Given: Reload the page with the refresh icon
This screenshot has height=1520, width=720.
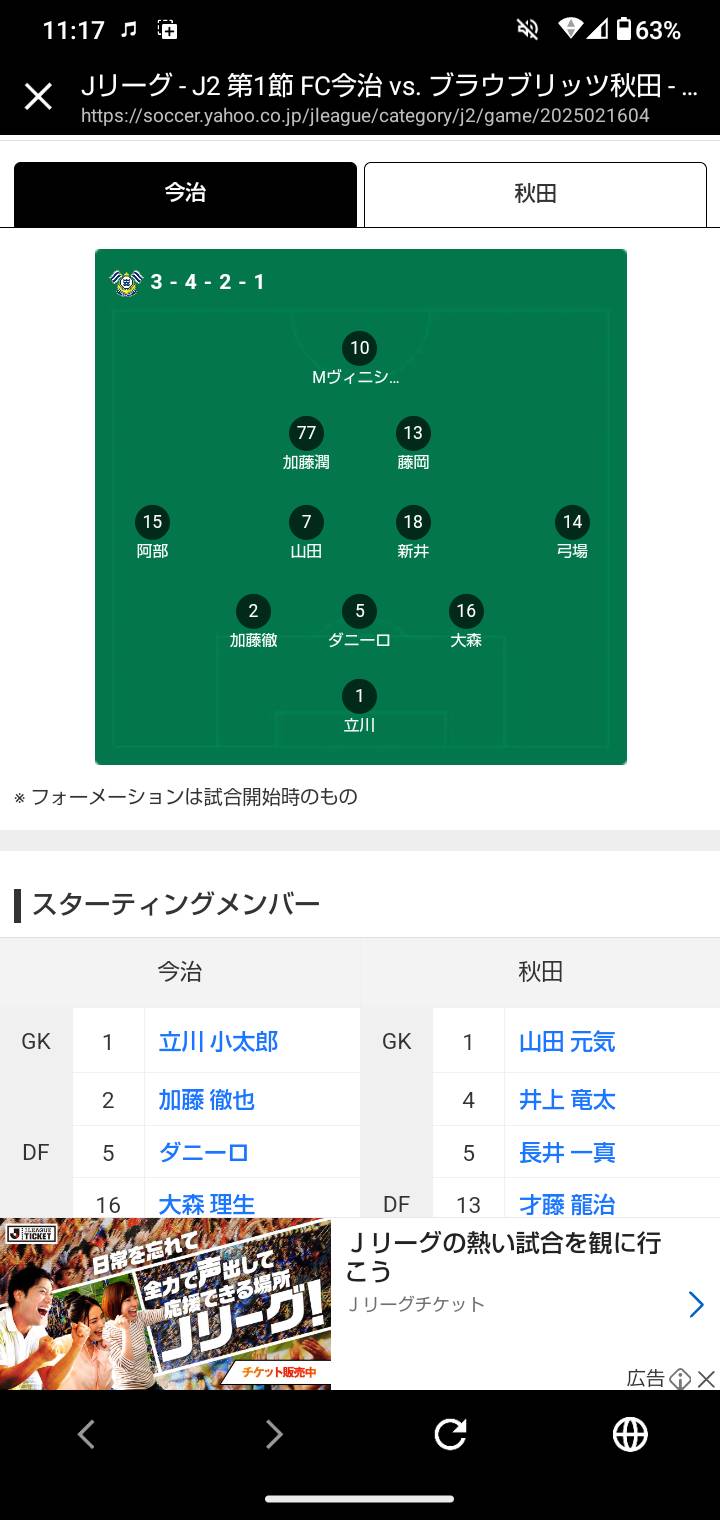Looking at the screenshot, I should (x=450, y=1435).
